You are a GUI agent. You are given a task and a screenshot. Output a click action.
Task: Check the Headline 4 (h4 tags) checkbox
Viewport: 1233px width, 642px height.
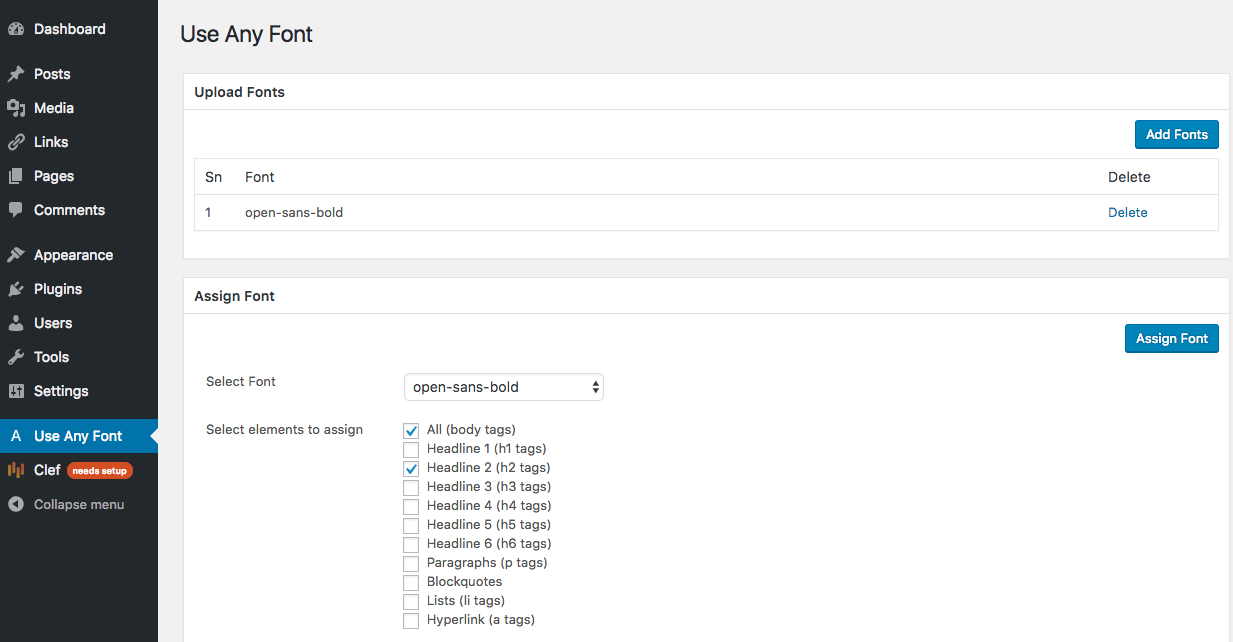coord(411,506)
